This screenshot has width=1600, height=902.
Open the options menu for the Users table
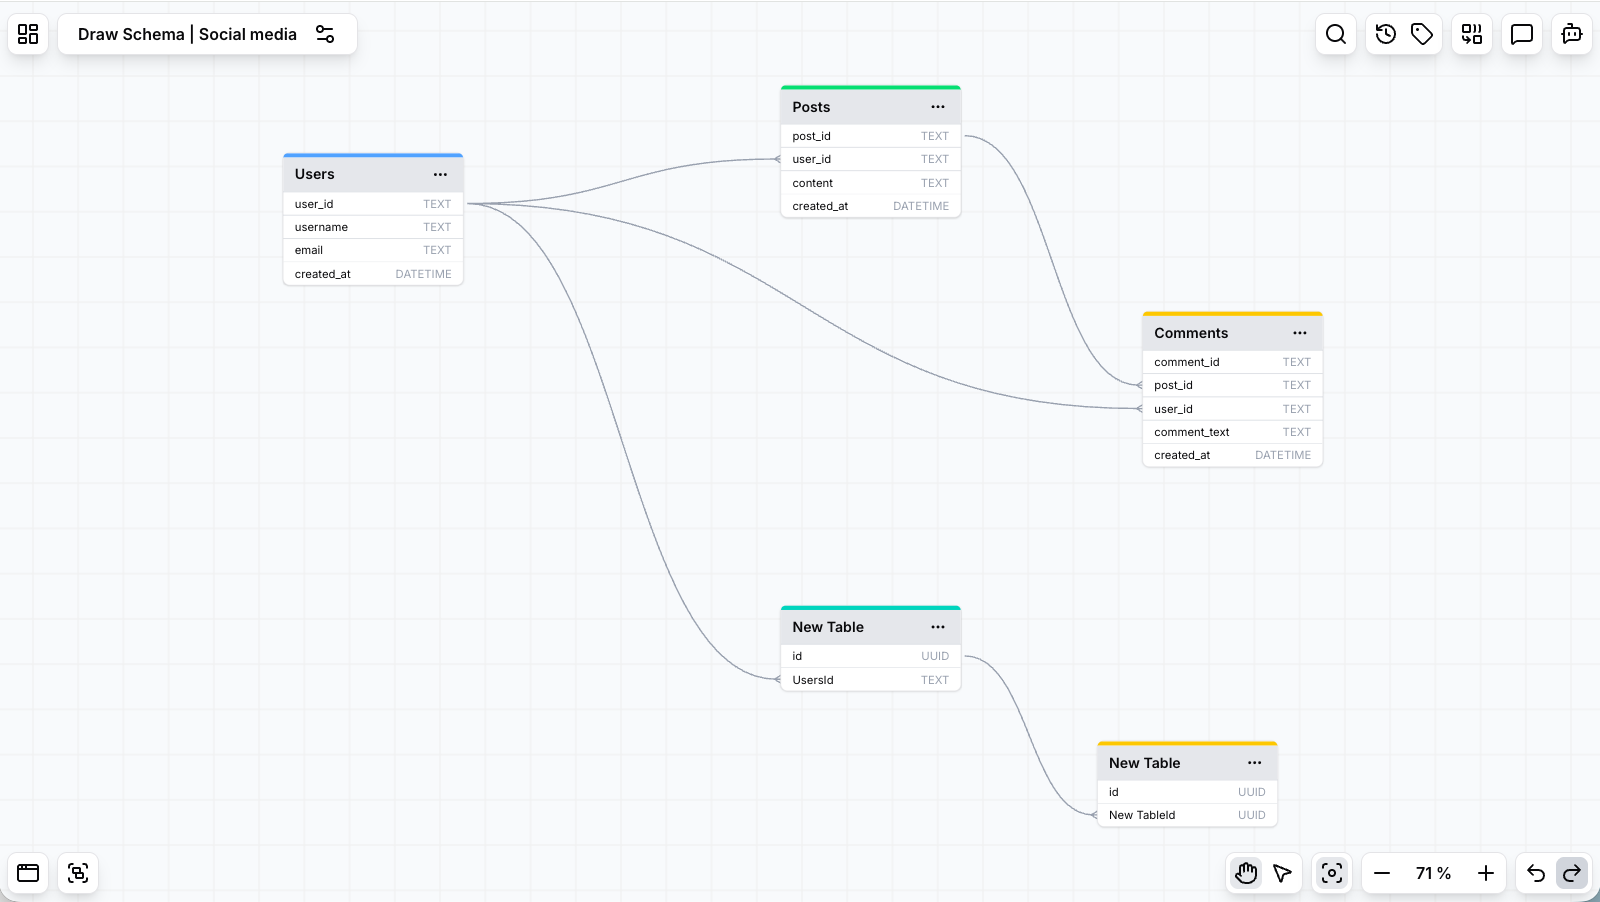coord(440,174)
